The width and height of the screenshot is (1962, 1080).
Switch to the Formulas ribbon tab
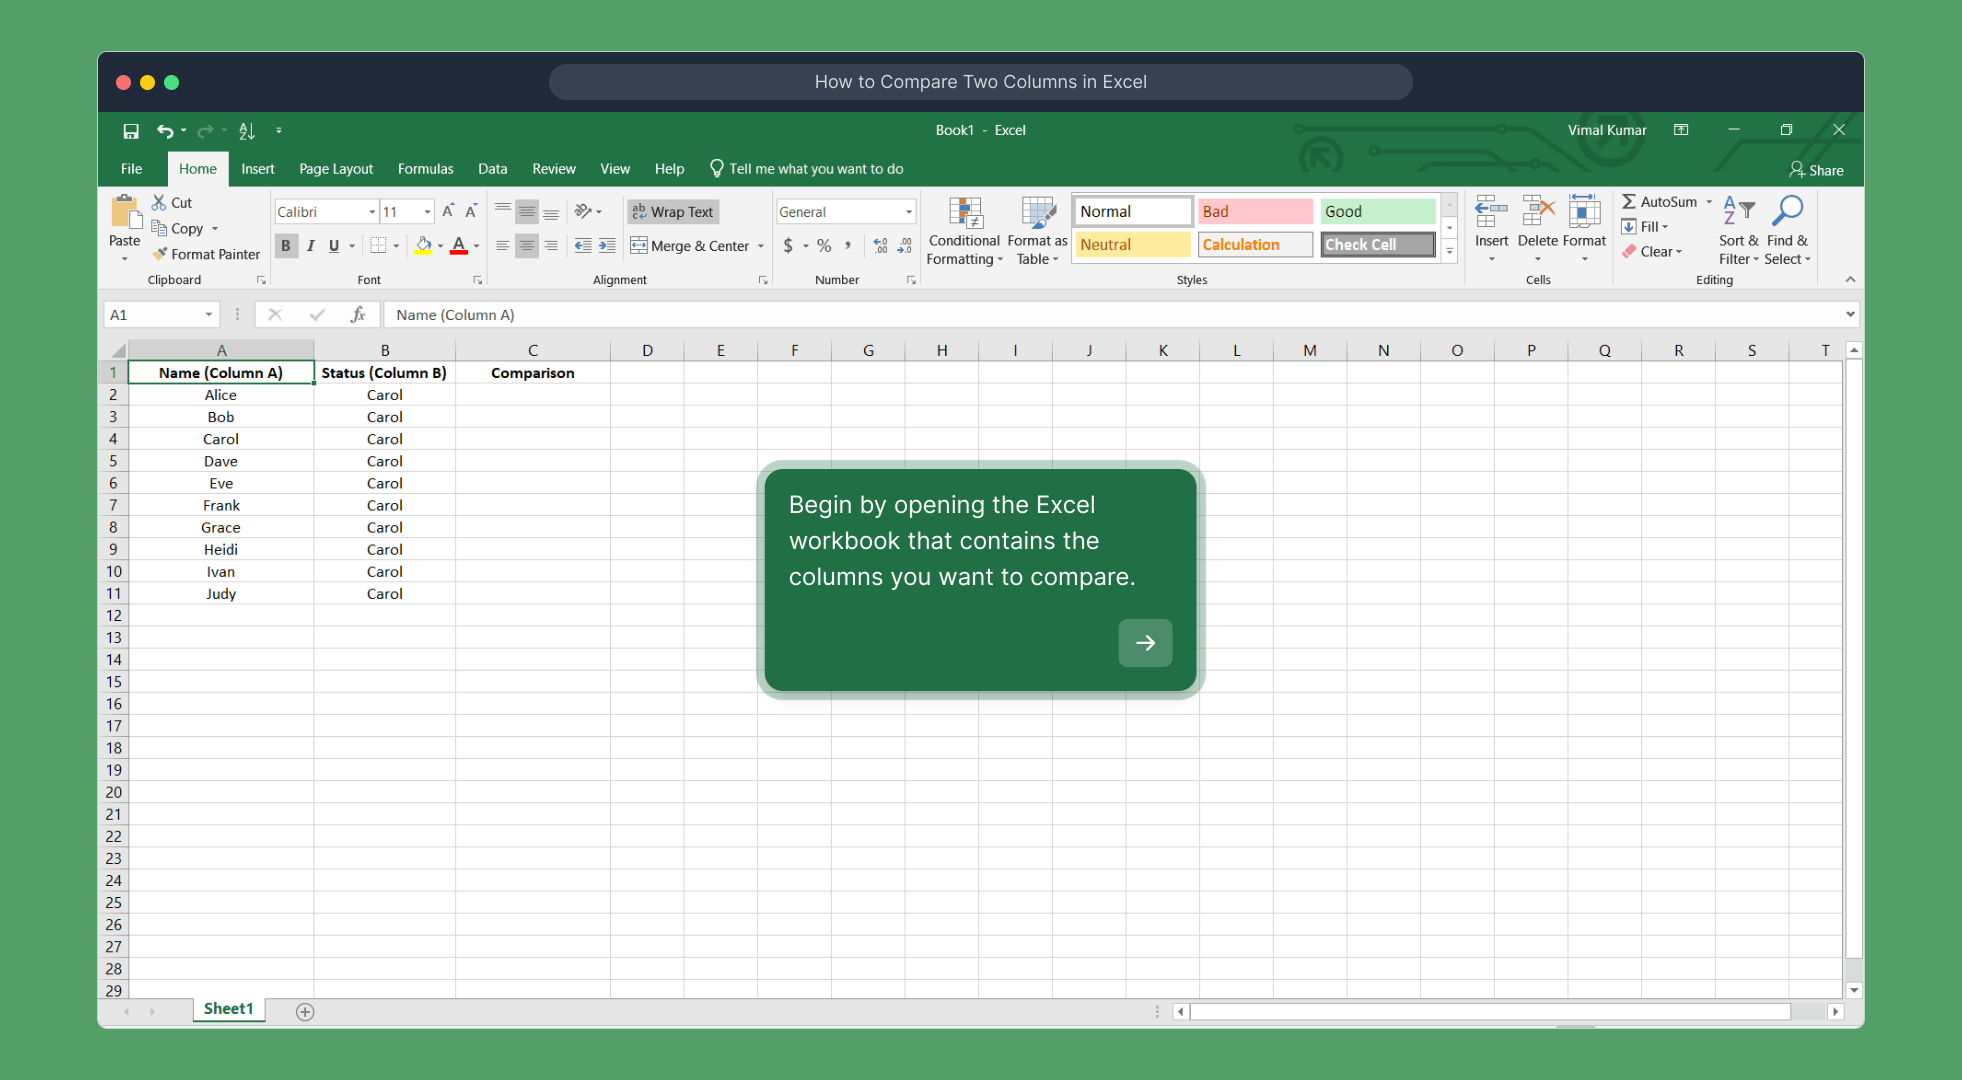(425, 168)
